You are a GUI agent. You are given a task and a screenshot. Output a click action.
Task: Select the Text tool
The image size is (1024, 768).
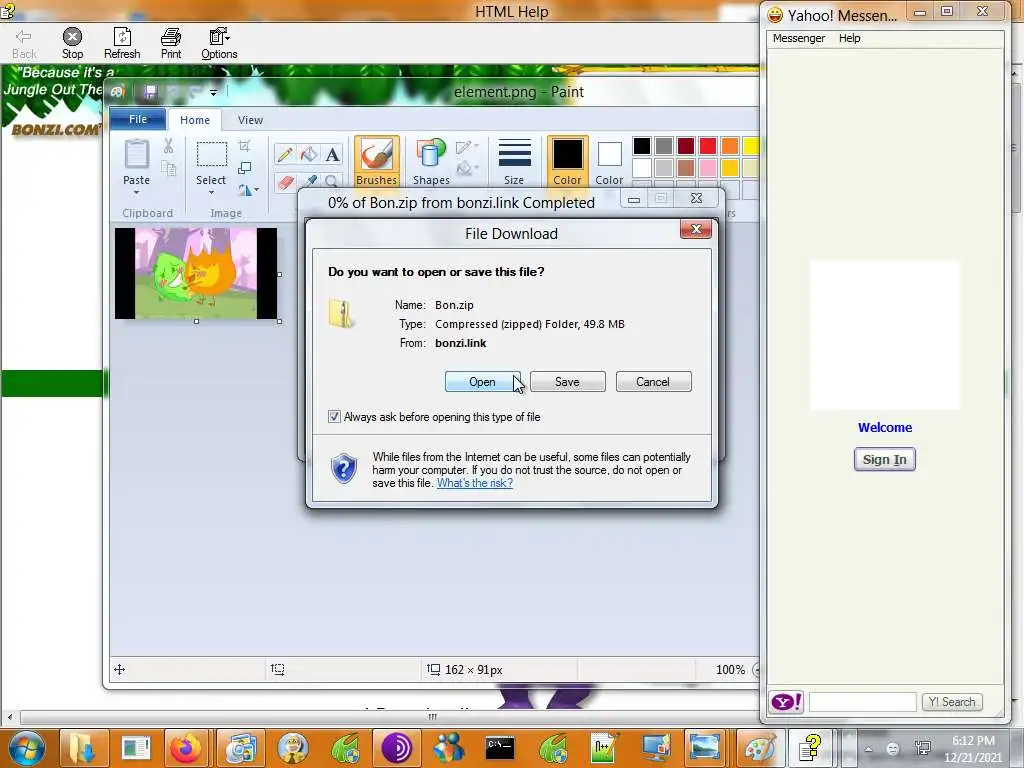pos(332,155)
